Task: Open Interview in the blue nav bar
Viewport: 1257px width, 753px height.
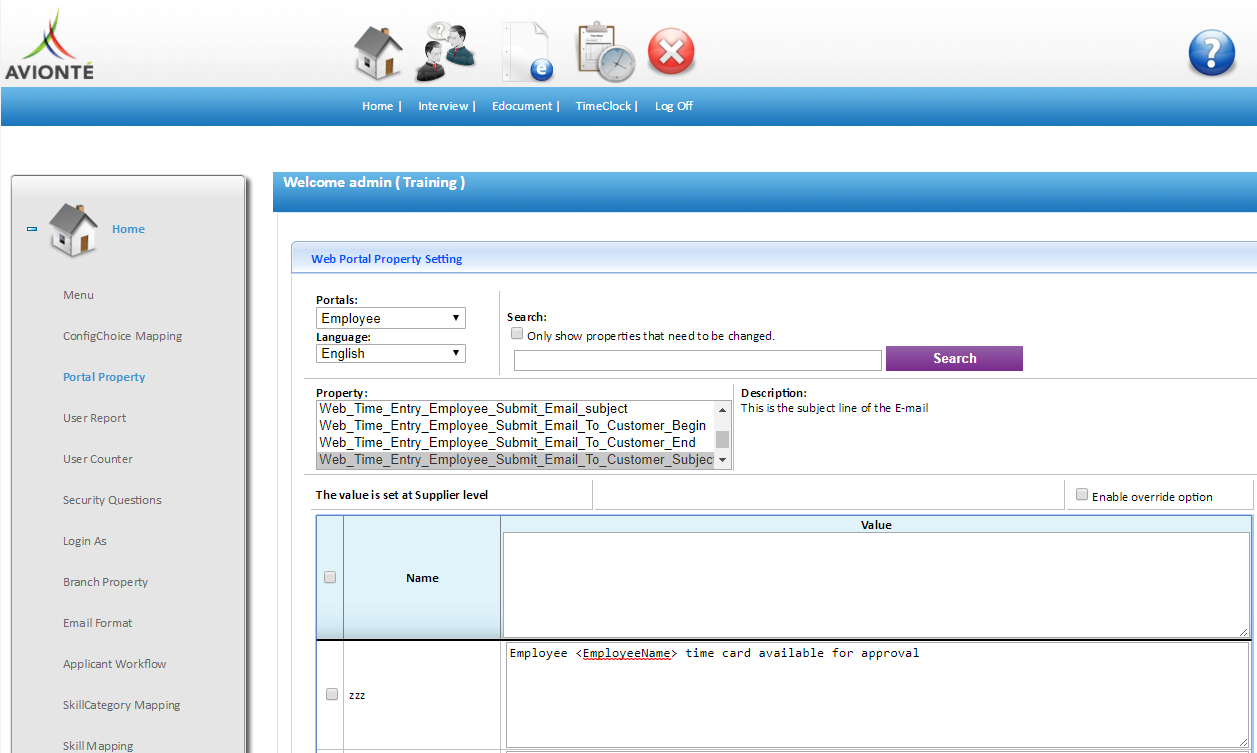Action: [x=443, y=106]
